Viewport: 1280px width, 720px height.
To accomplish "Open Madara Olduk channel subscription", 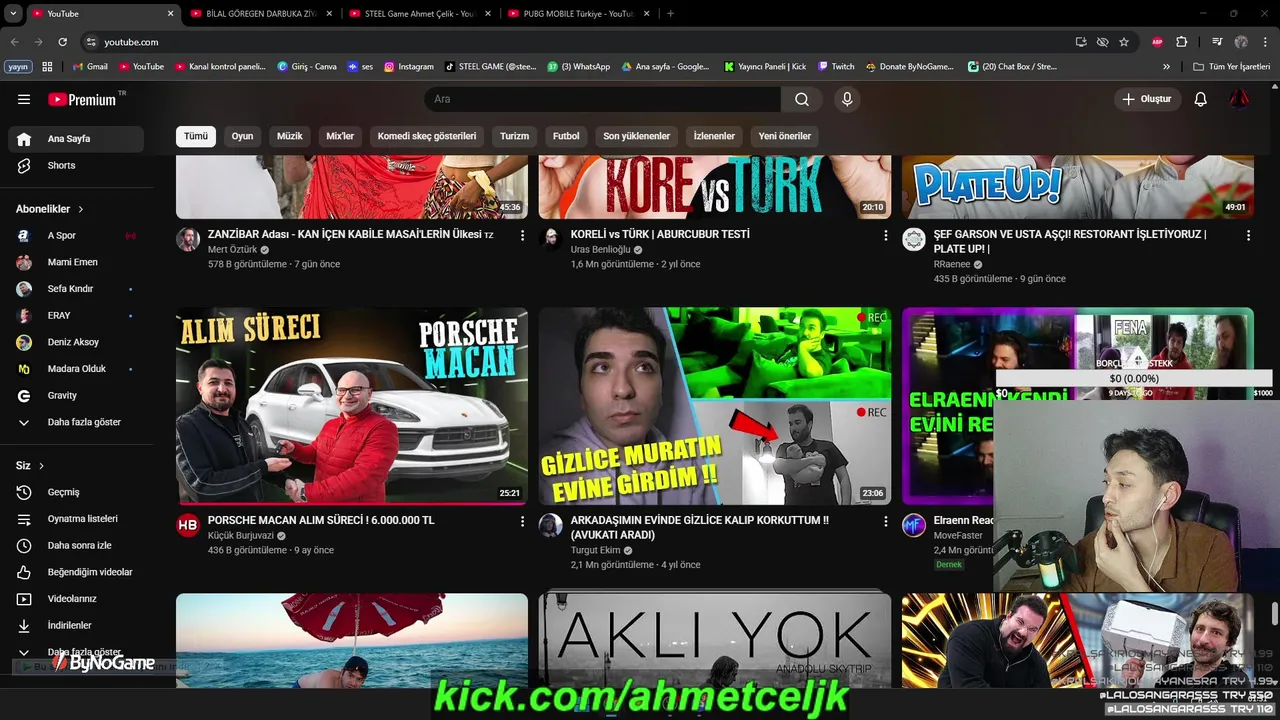I will coord(77,369).
